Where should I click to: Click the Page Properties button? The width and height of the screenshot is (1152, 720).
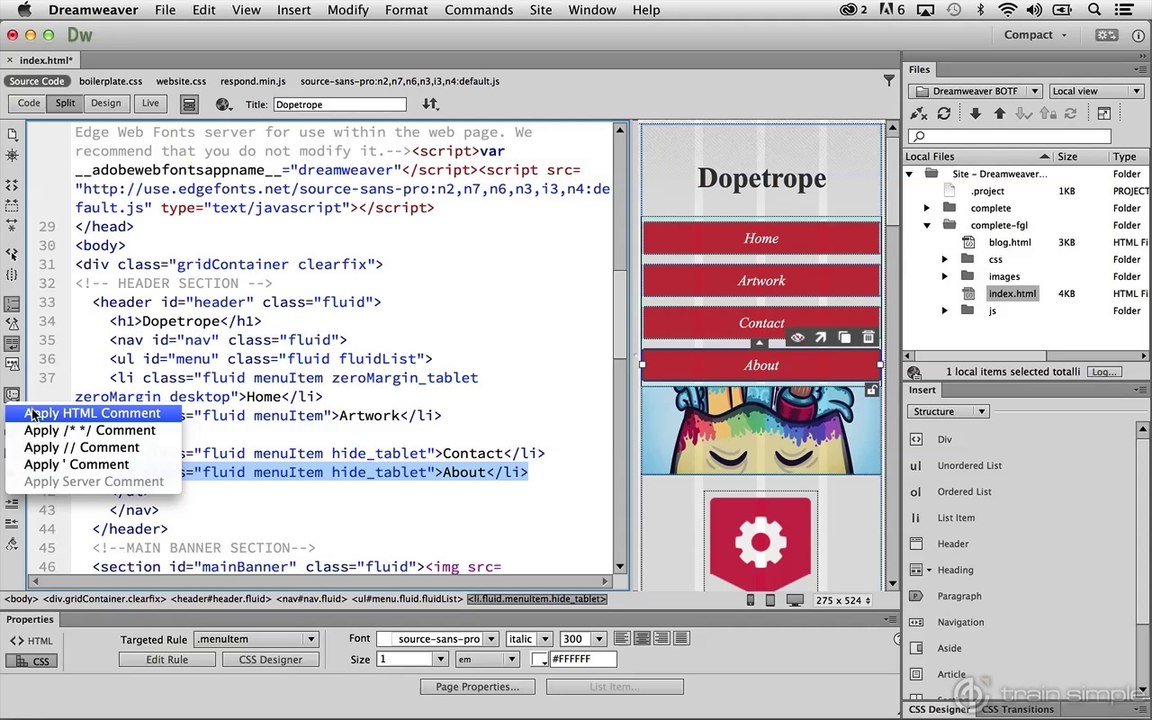(x=478, y=687)
